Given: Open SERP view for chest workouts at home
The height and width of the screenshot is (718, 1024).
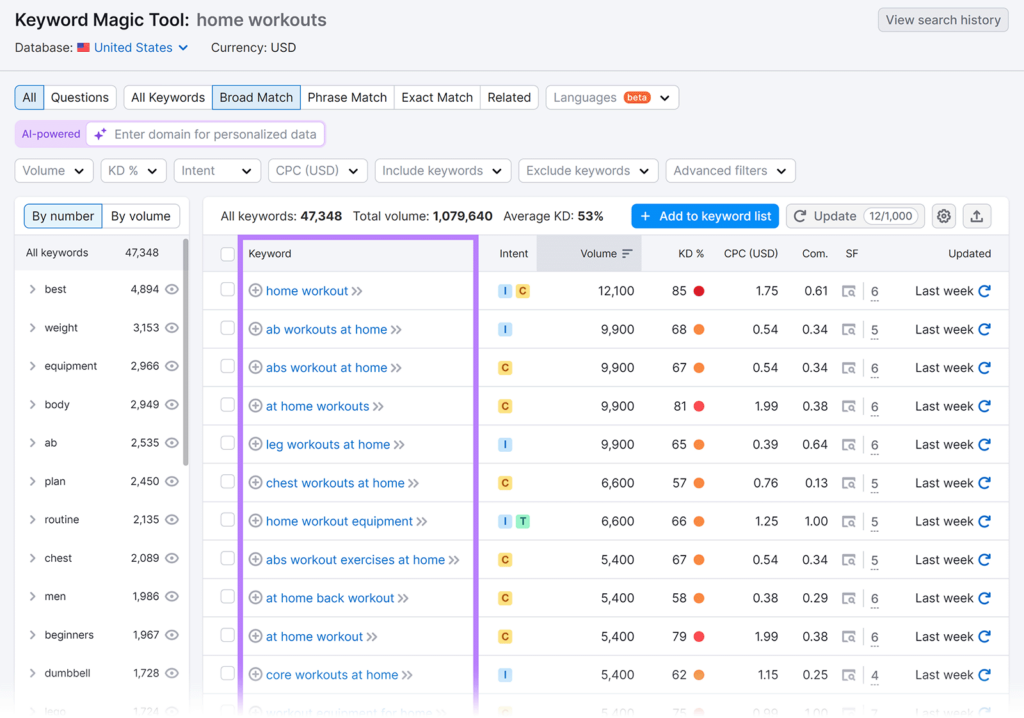Looking at the screenshot, I should click(848, 483).
